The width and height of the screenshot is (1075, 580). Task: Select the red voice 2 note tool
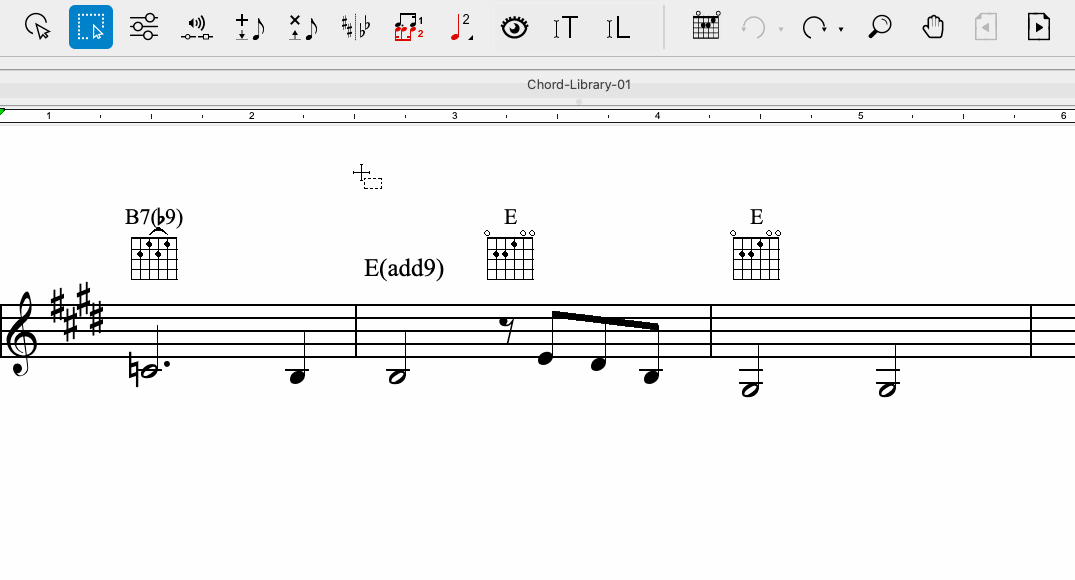pyautogui.click(x=461, y=27)
